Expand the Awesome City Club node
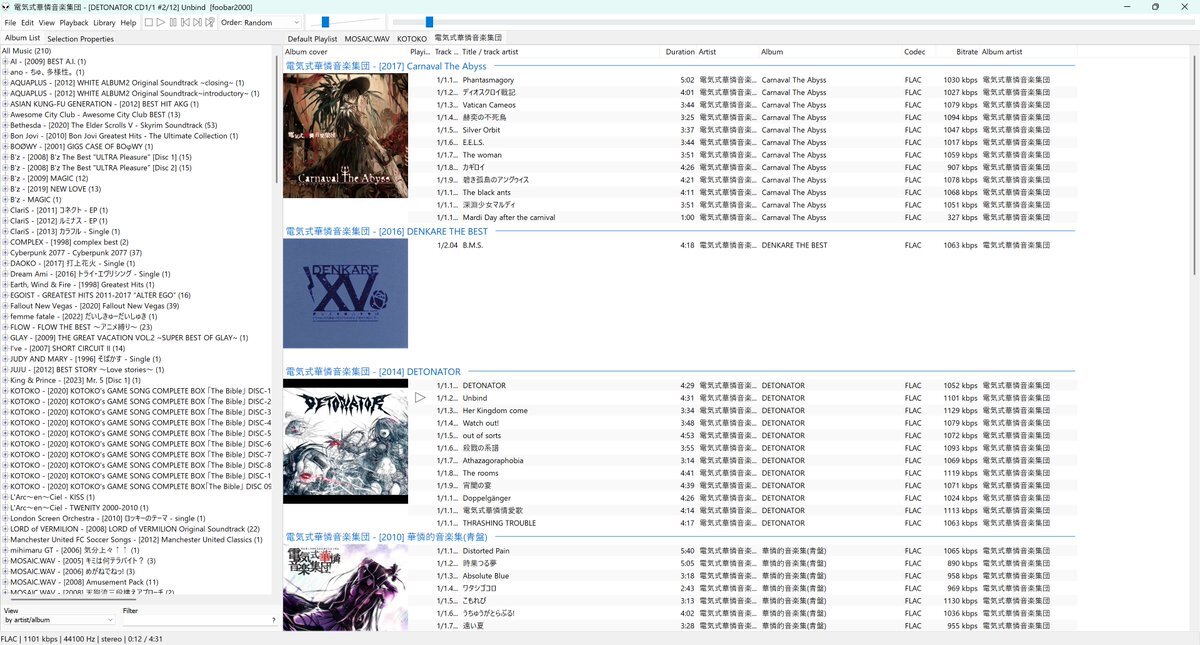Viewport: 1200px width, 645px height. [x=5, y=115]
